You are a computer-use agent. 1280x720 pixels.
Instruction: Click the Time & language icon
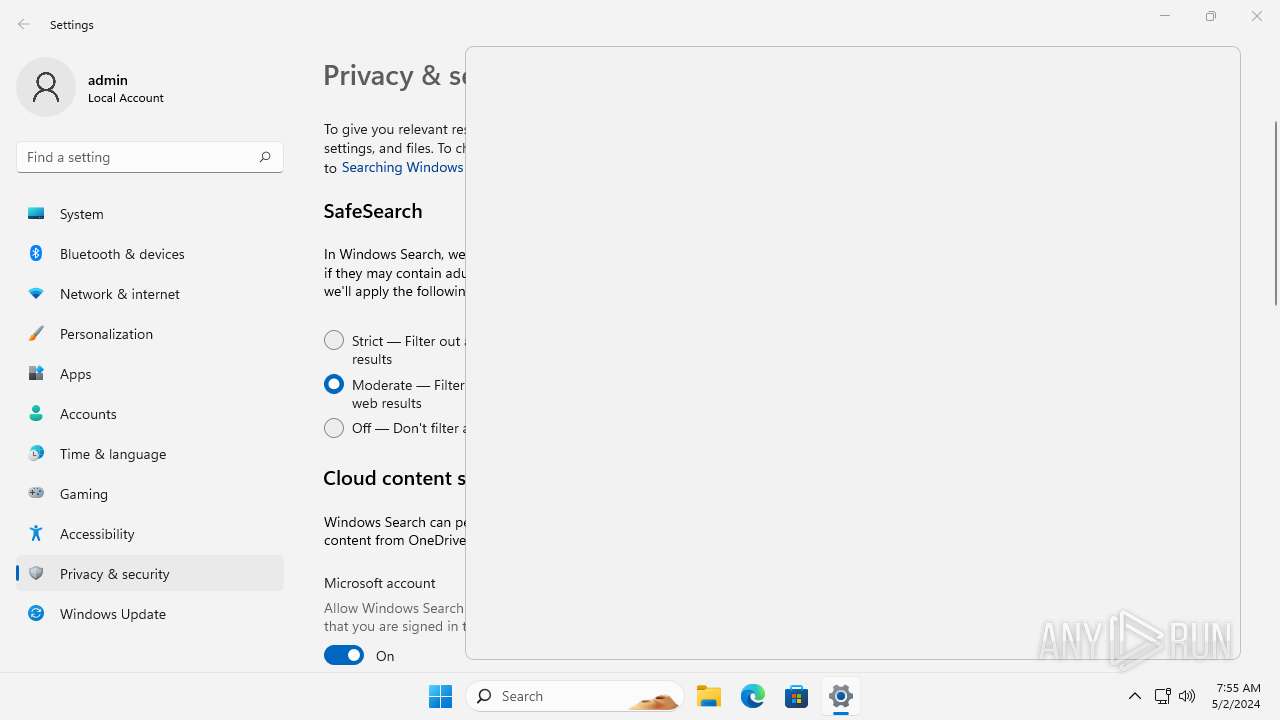36,453
